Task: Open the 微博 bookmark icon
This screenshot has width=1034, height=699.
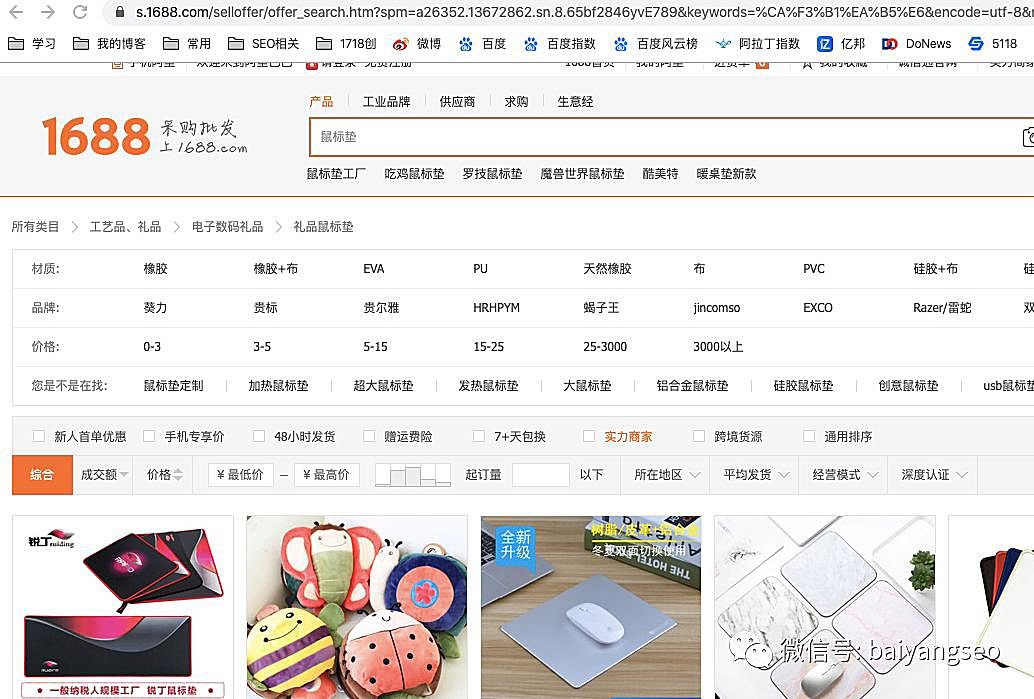Action: 399,43
